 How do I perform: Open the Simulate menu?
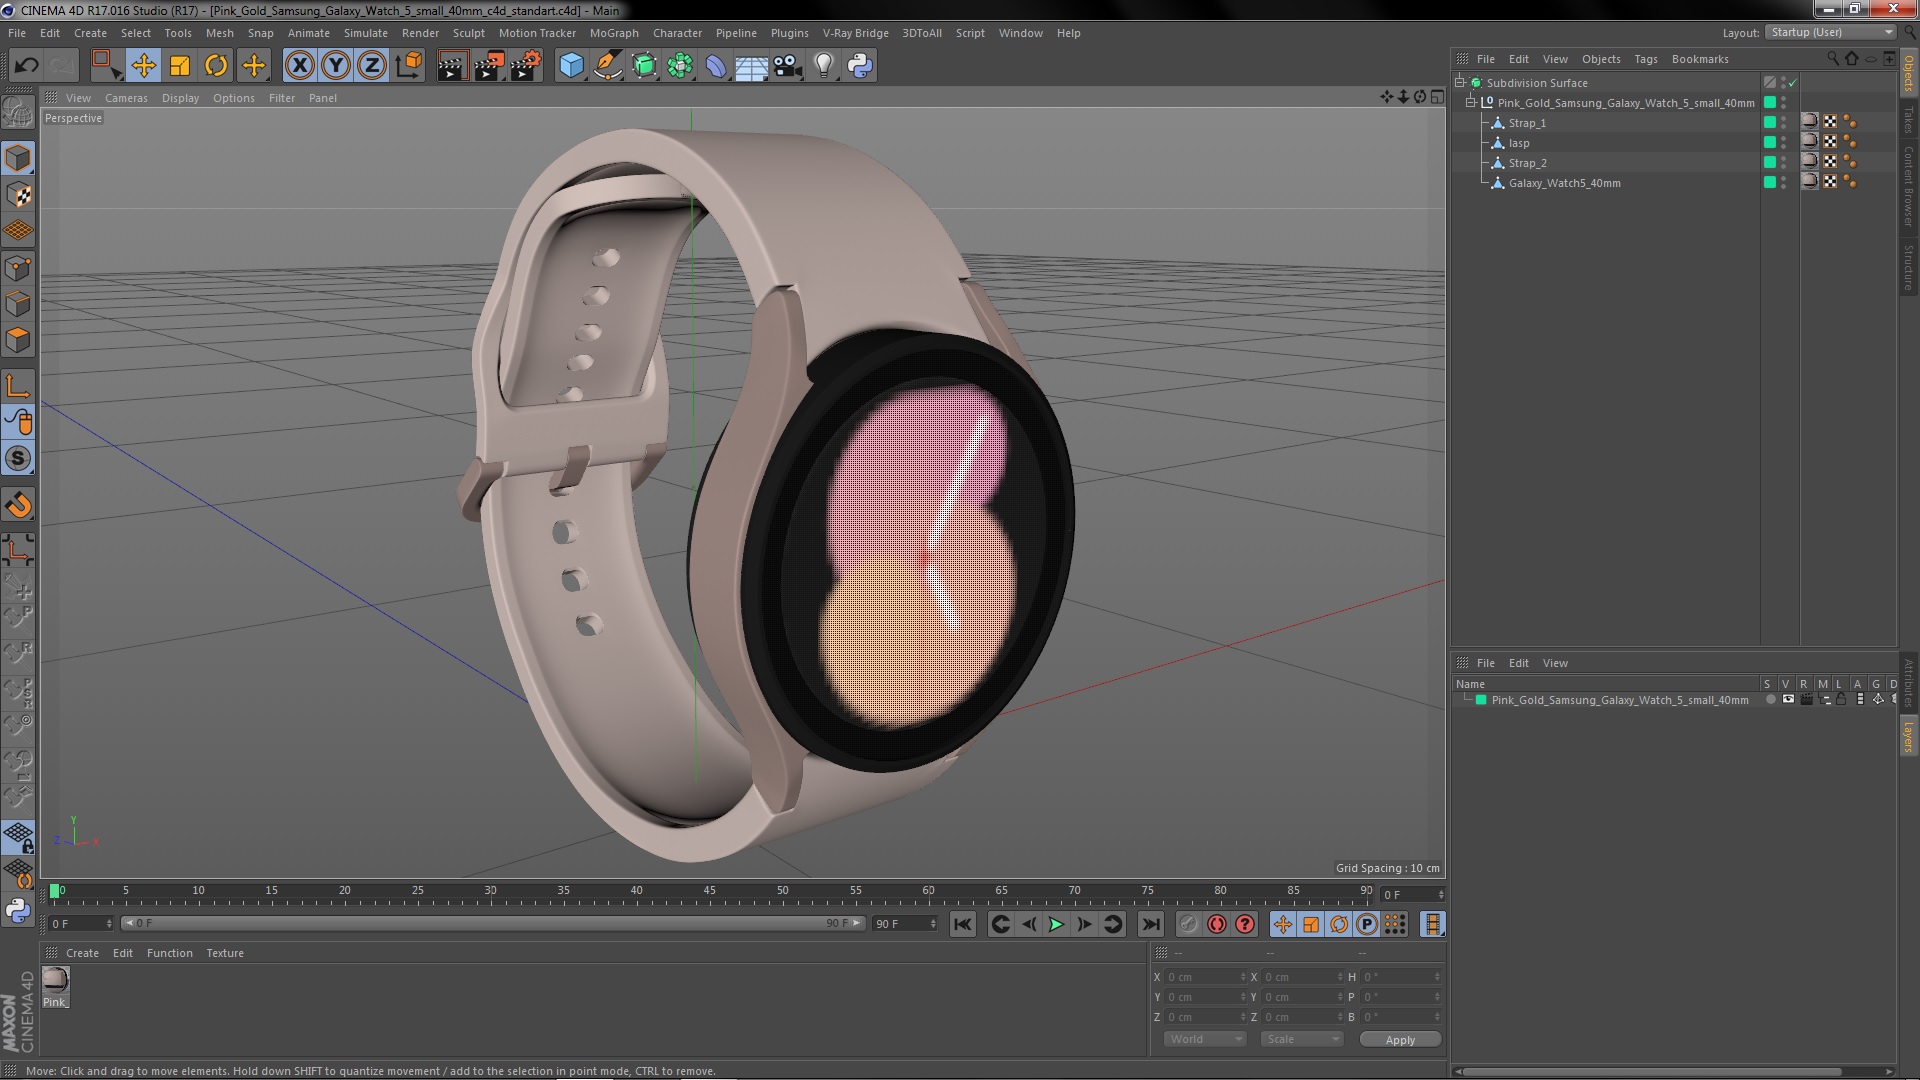pyautogui.click(x=366, y=33)
